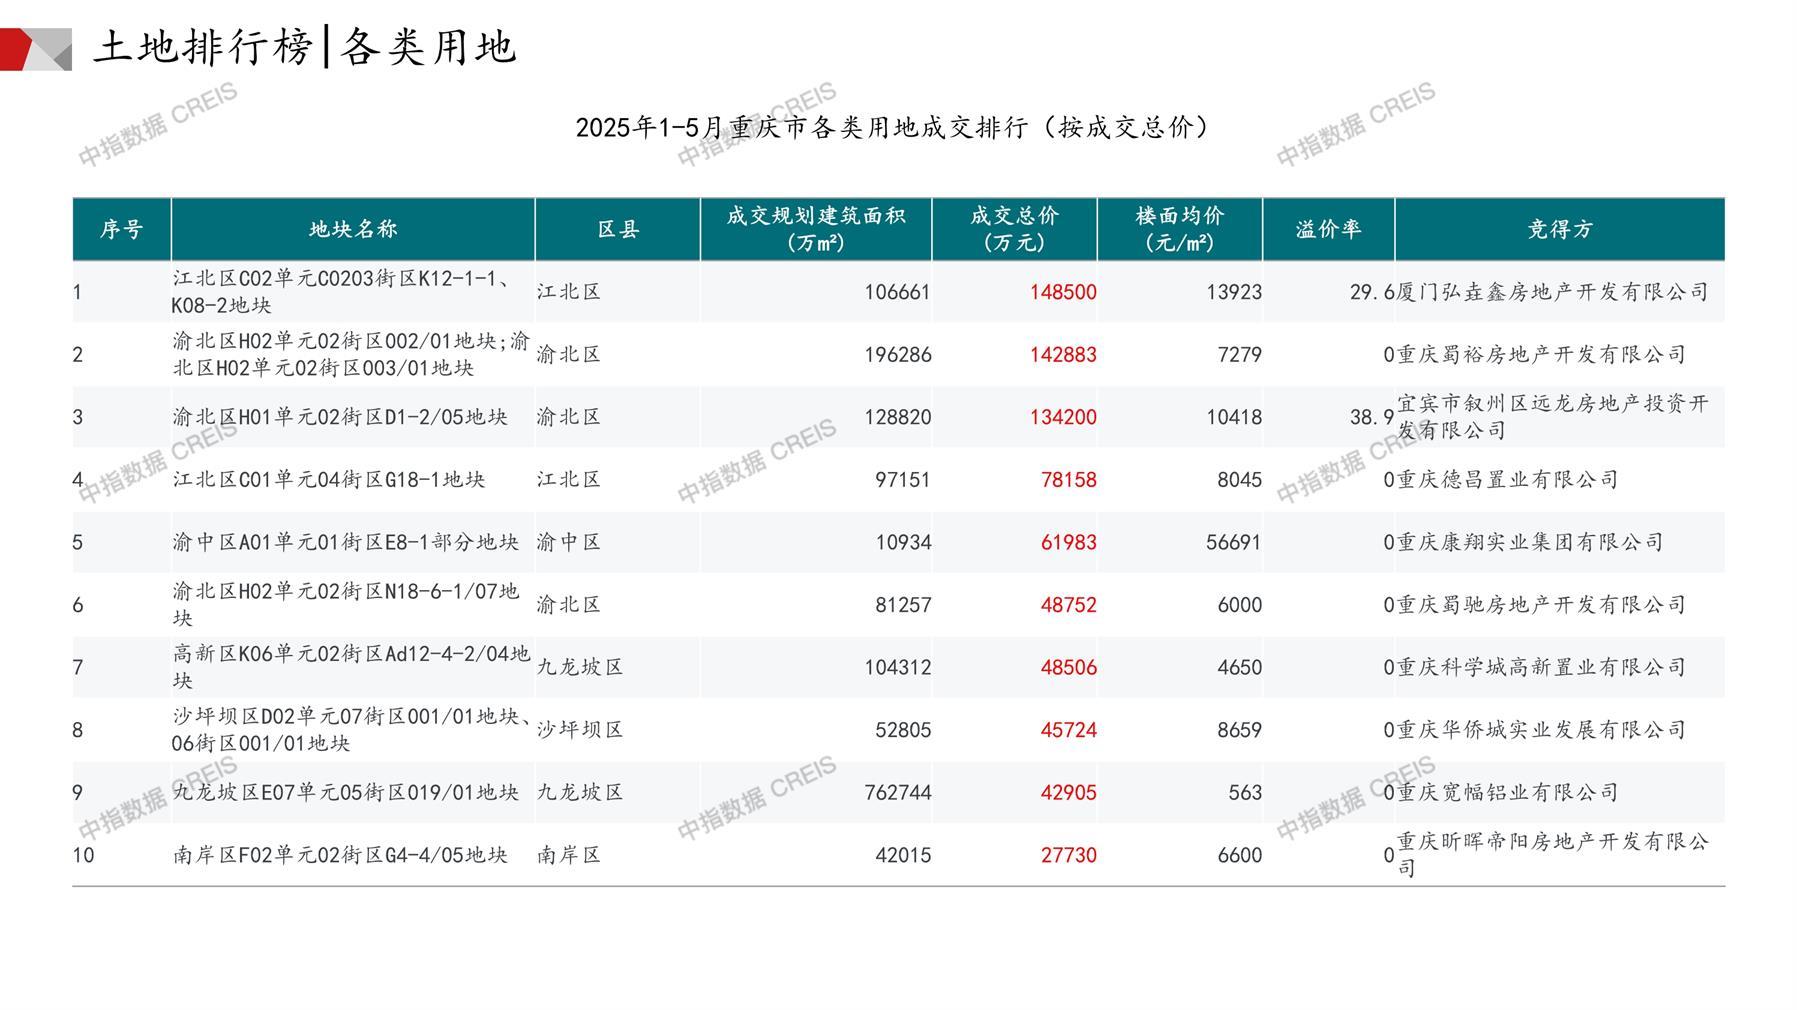Click the red total price 27730
The height and width of the screenshot is (1010, 1797).
pos(1068,855)
